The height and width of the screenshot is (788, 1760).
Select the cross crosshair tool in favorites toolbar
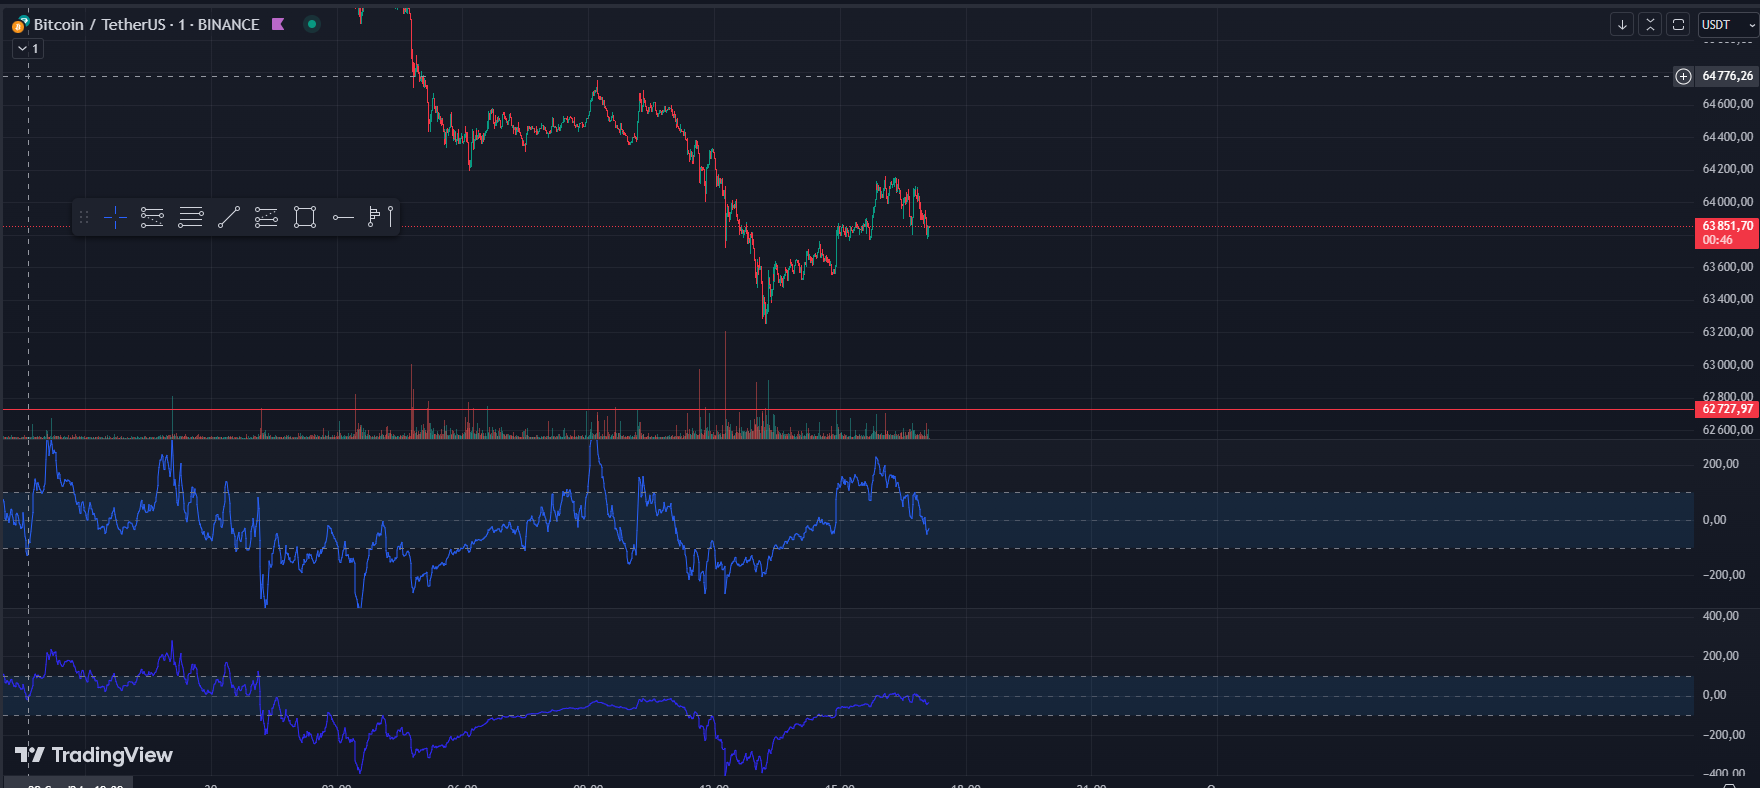coord(115,217)
